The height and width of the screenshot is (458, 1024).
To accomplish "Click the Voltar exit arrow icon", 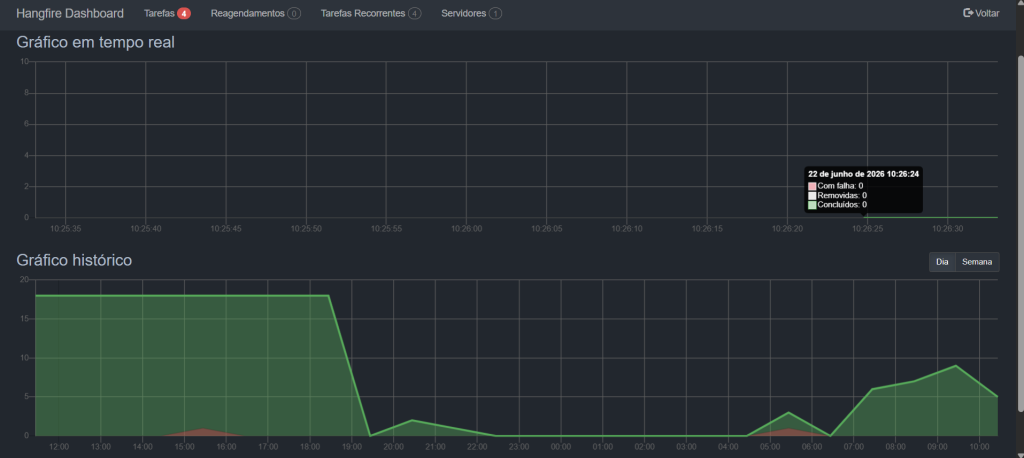I will coord(968,13).
